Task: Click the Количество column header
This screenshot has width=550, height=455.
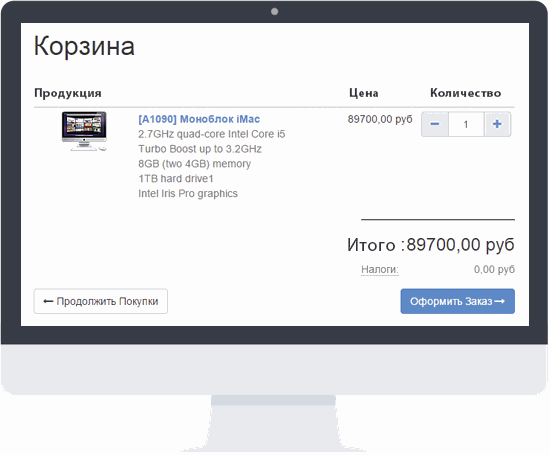Action: (x=465, y=93)
